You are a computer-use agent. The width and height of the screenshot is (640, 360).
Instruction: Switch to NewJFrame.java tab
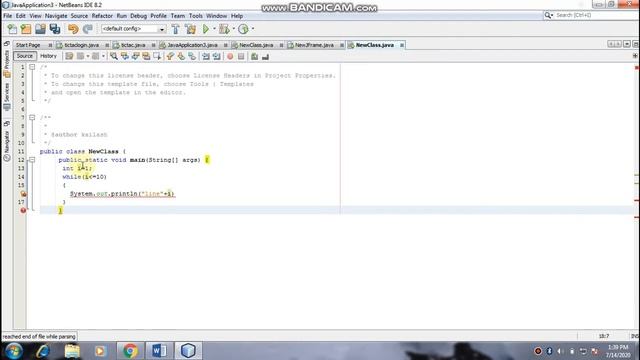pyautogui.click(x=314, y=45)
